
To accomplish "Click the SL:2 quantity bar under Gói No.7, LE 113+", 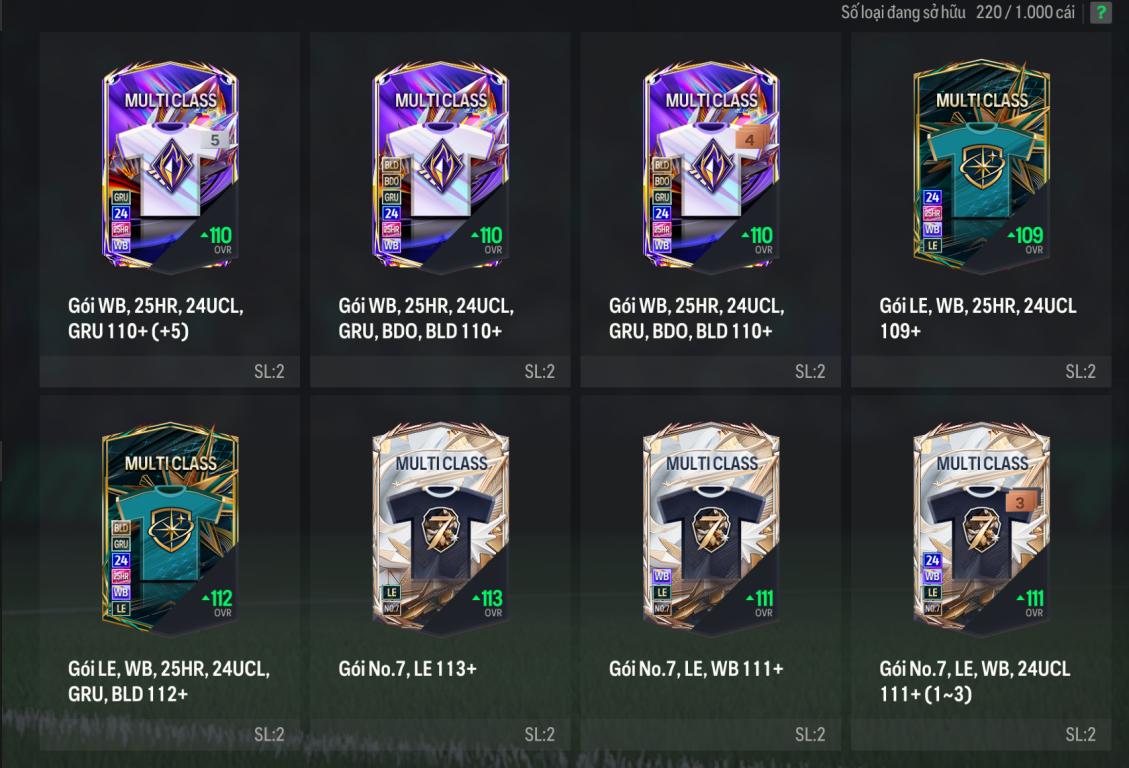I will pos(440,734).
